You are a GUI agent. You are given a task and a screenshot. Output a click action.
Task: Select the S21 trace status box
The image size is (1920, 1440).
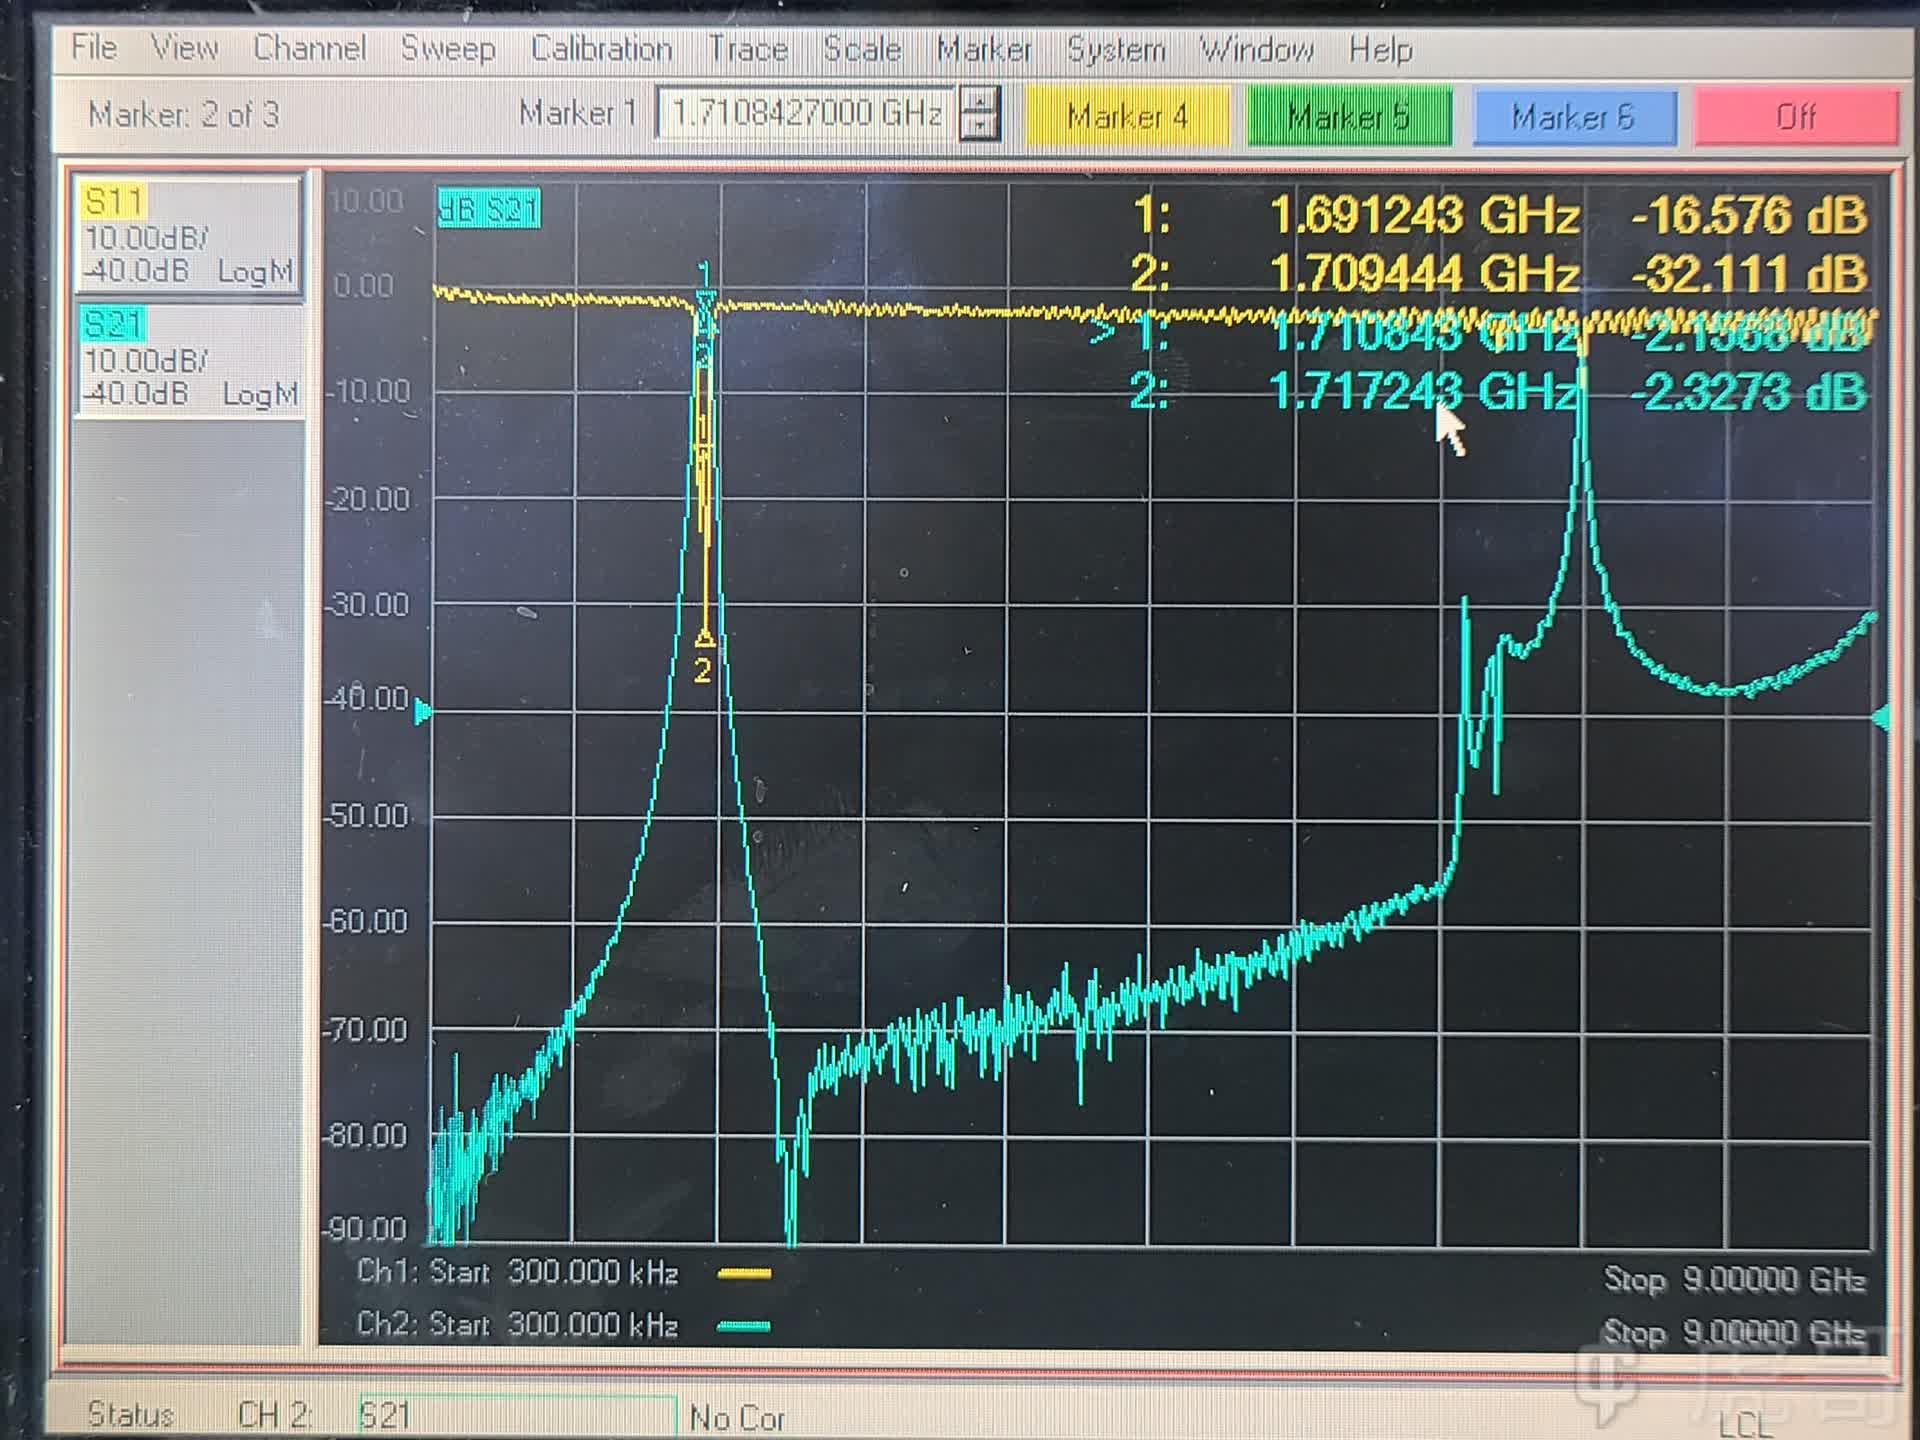coord(187,358)
